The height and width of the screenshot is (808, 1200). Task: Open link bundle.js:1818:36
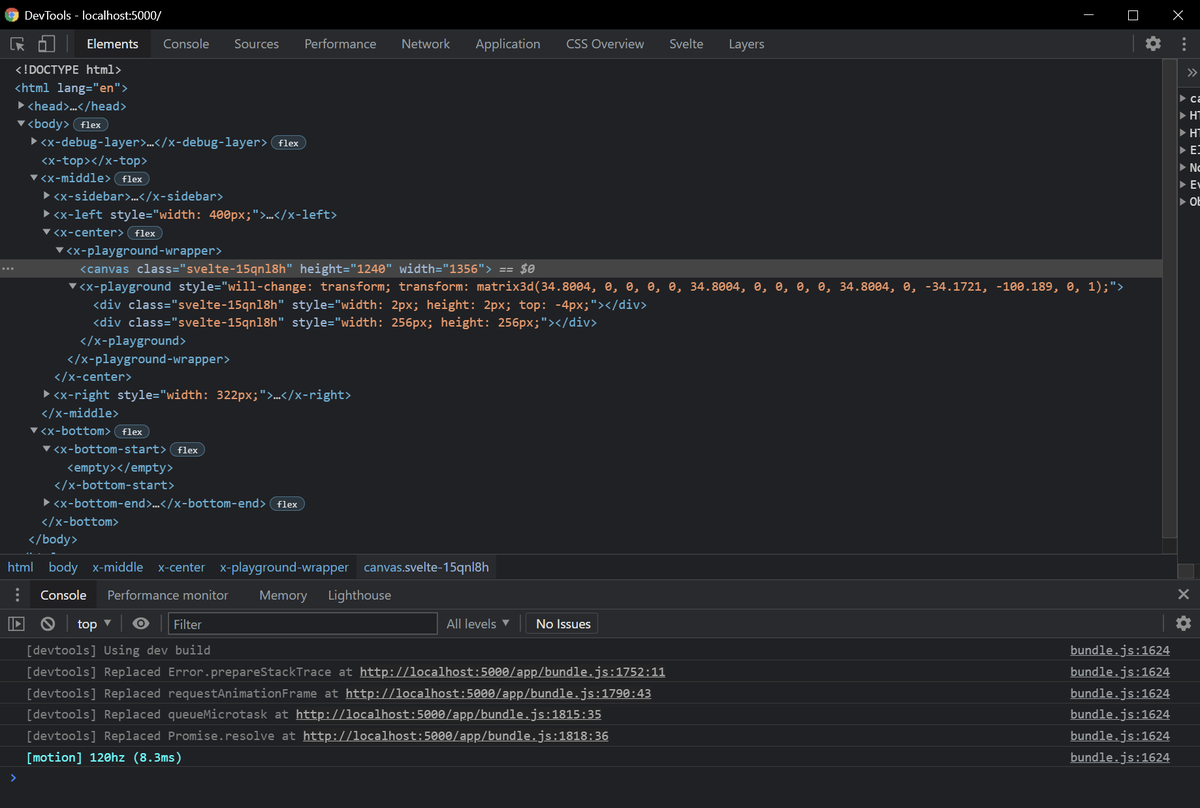tap(455, 736)
